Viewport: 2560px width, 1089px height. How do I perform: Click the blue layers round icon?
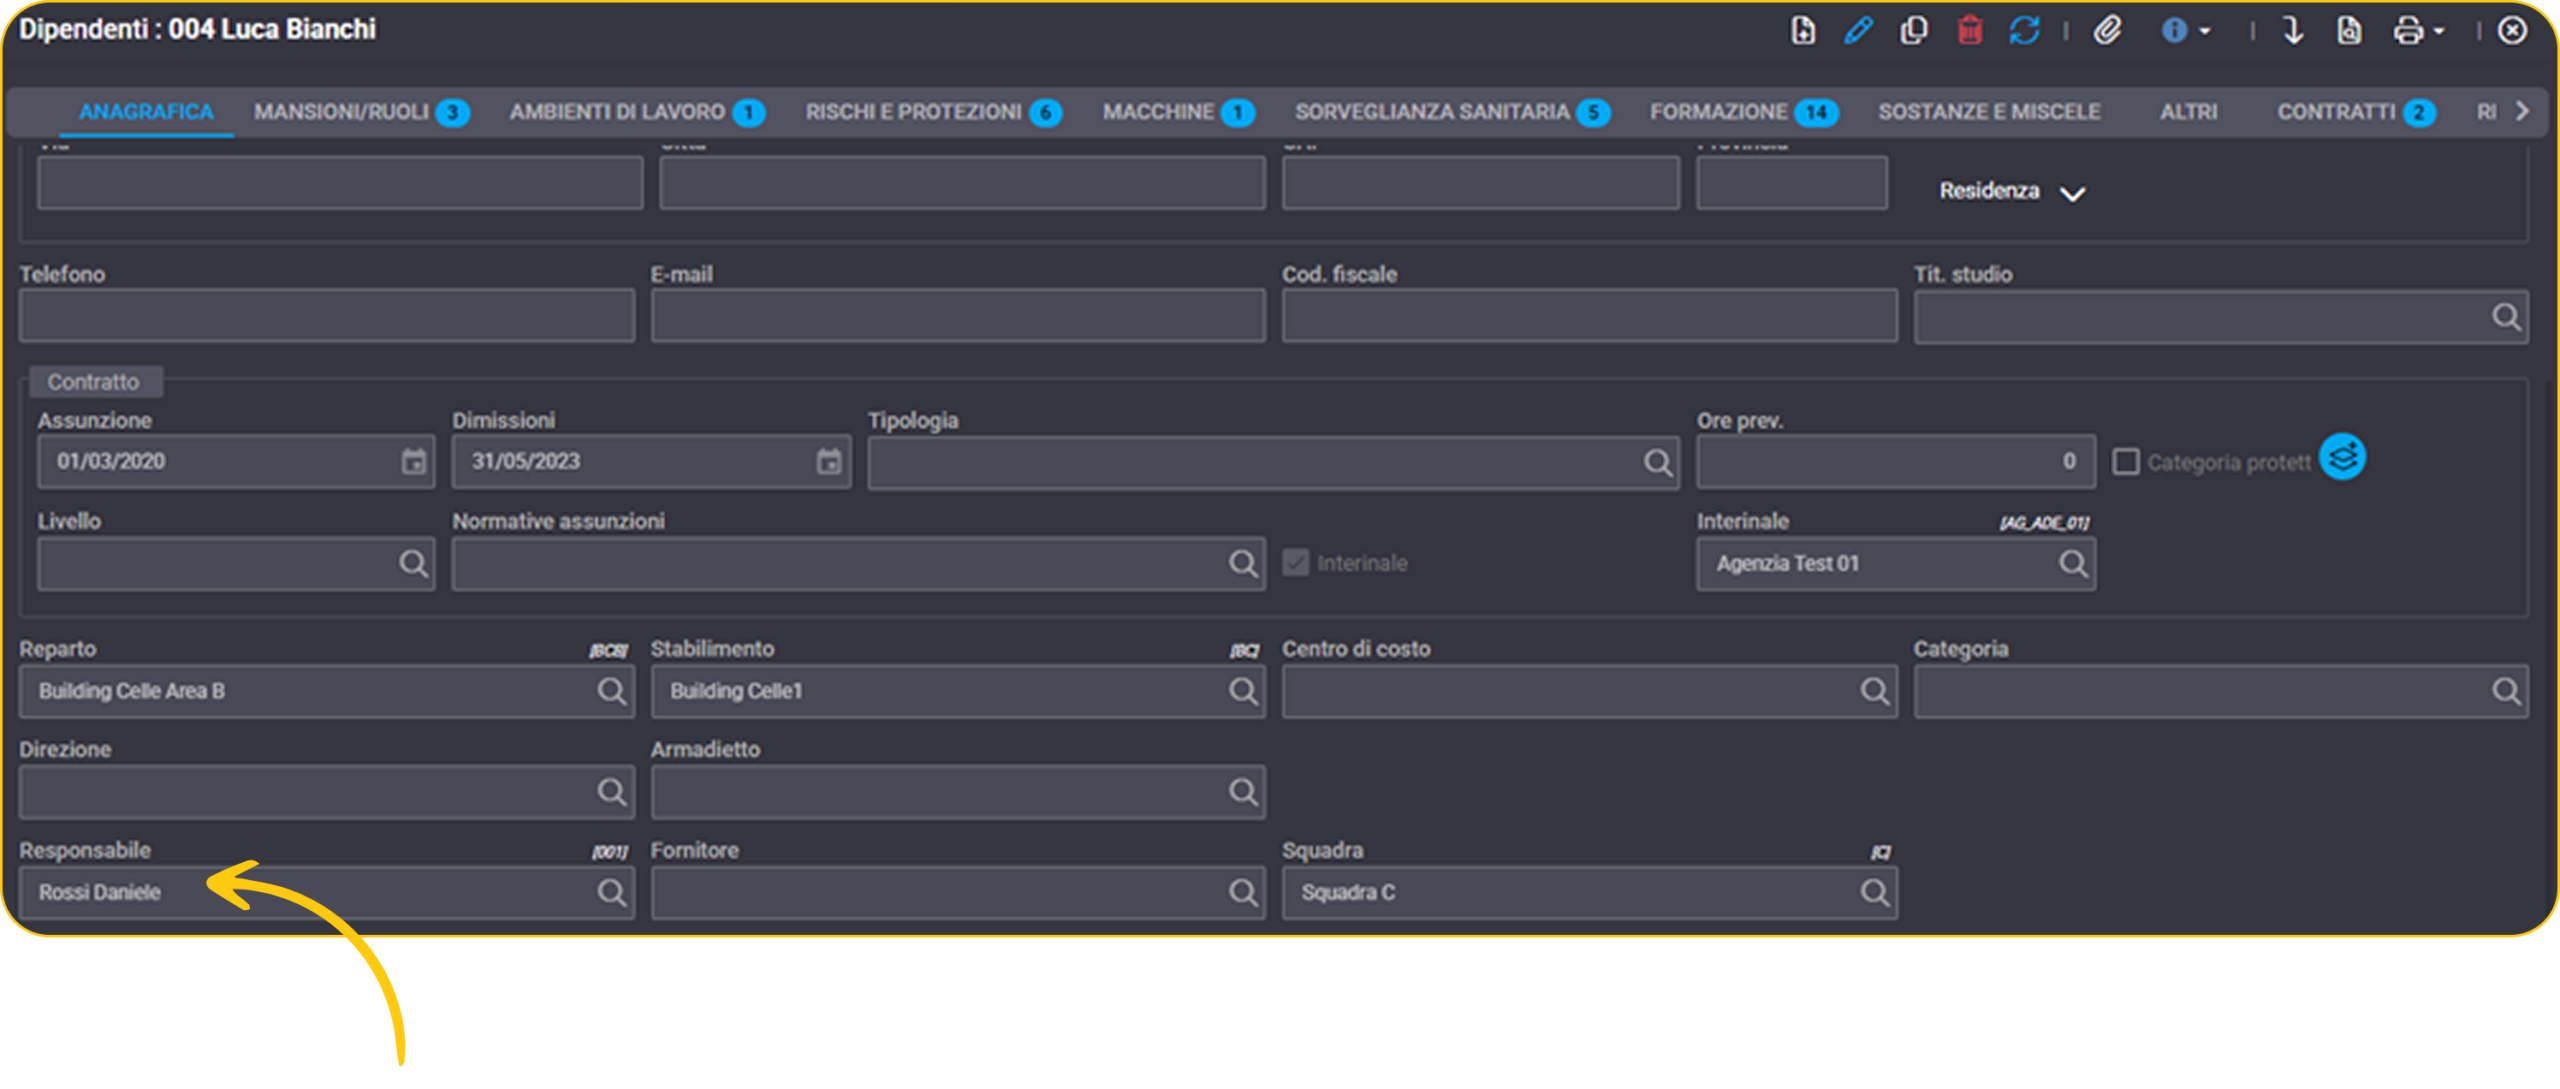pos(2342,457)
